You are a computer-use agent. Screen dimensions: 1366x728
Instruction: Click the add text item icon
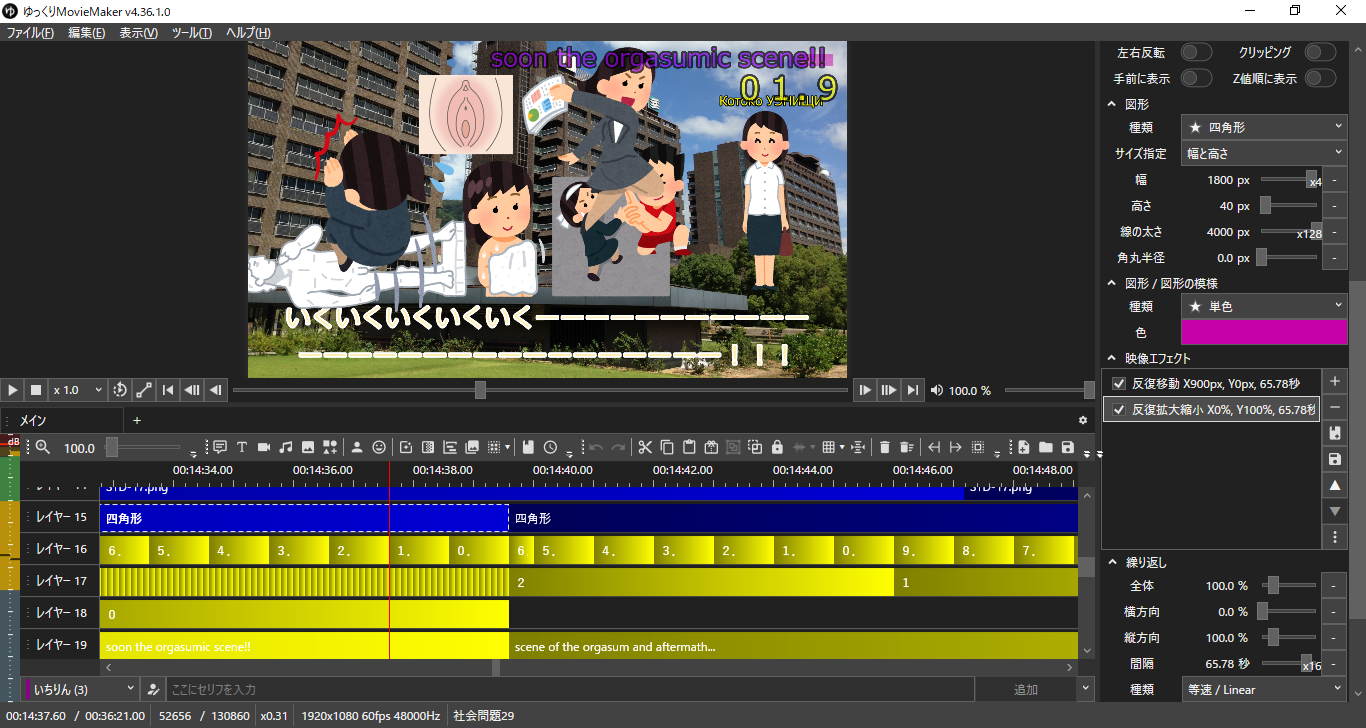click(x=241, y=447)
